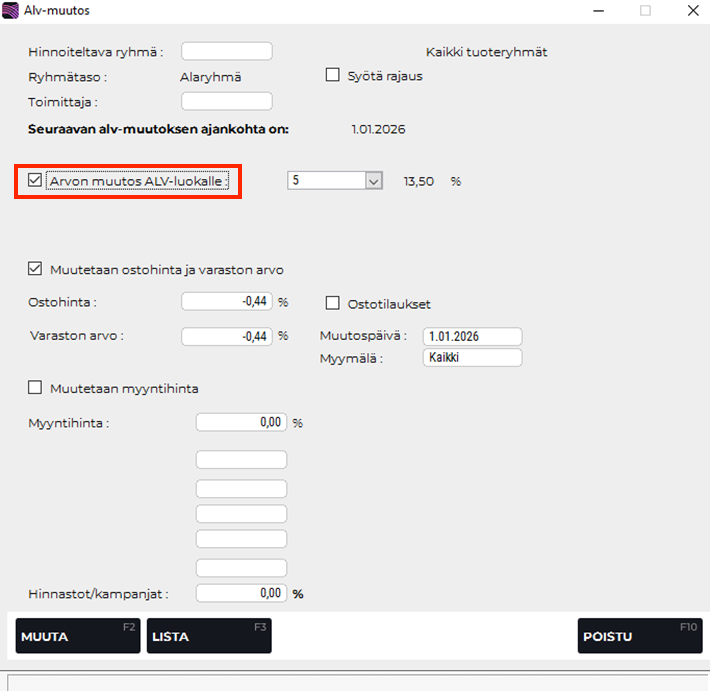710x691 pixels.
Task: Check the Ostotilaukset checkbox
Action: click(x=334, y=304)
